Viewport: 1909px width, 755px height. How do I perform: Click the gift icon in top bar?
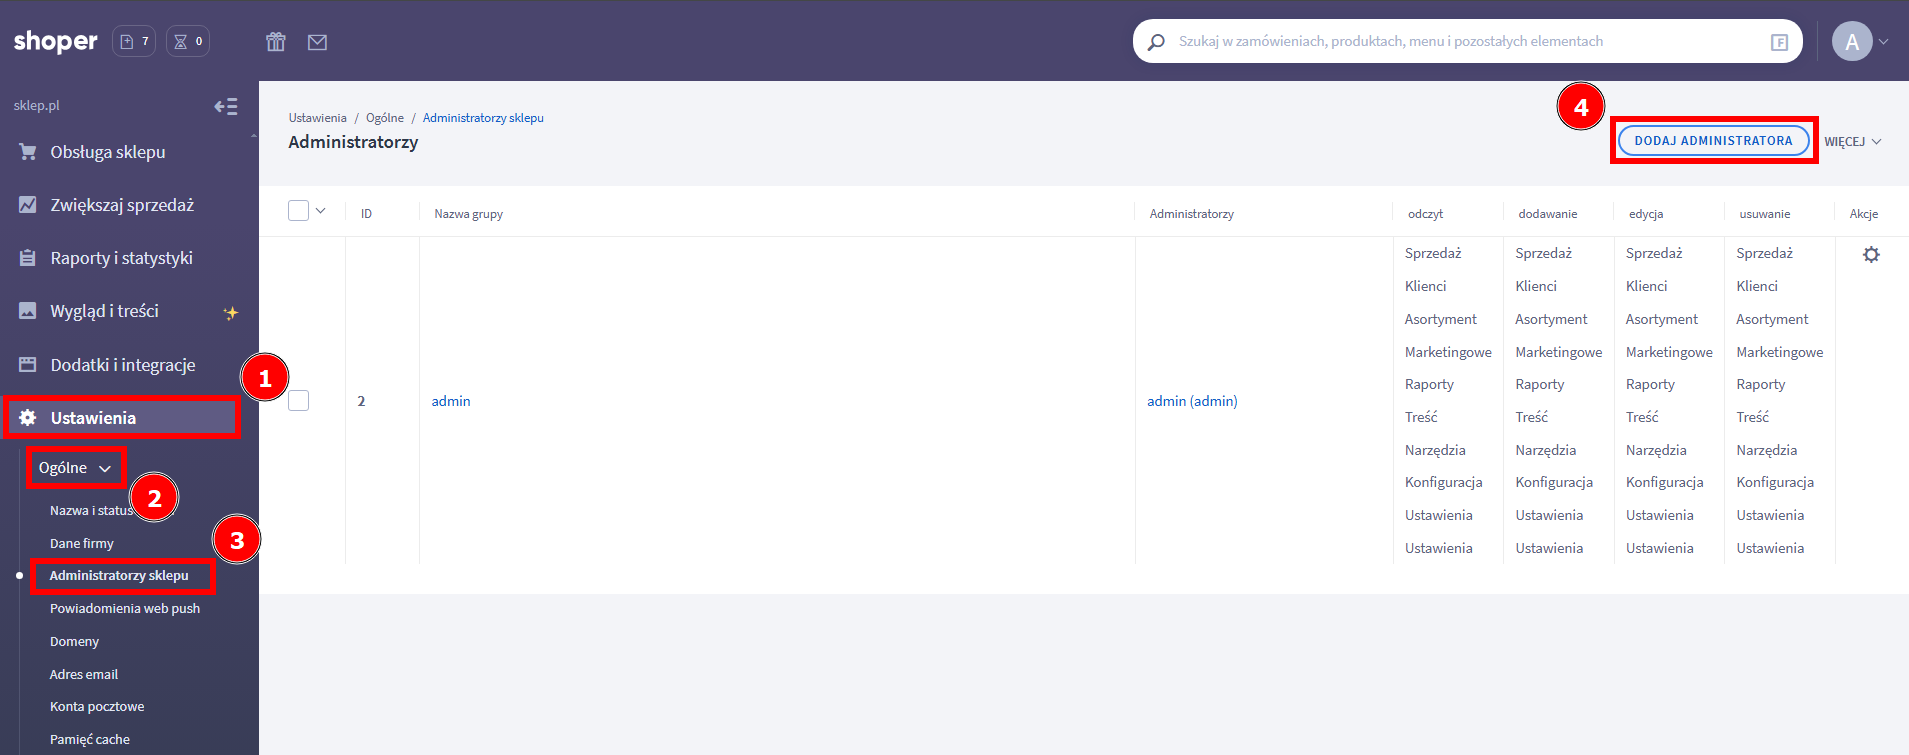point(276,42)
